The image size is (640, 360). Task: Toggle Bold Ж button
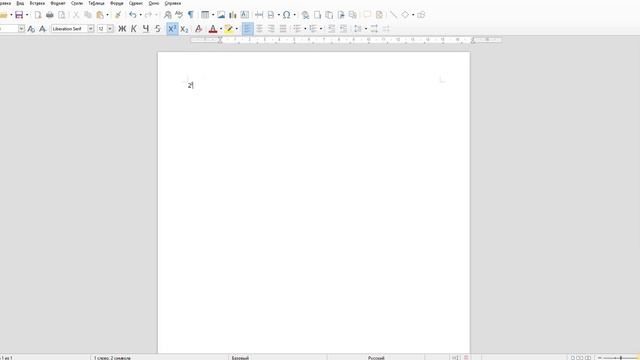[x=122, y=29]
